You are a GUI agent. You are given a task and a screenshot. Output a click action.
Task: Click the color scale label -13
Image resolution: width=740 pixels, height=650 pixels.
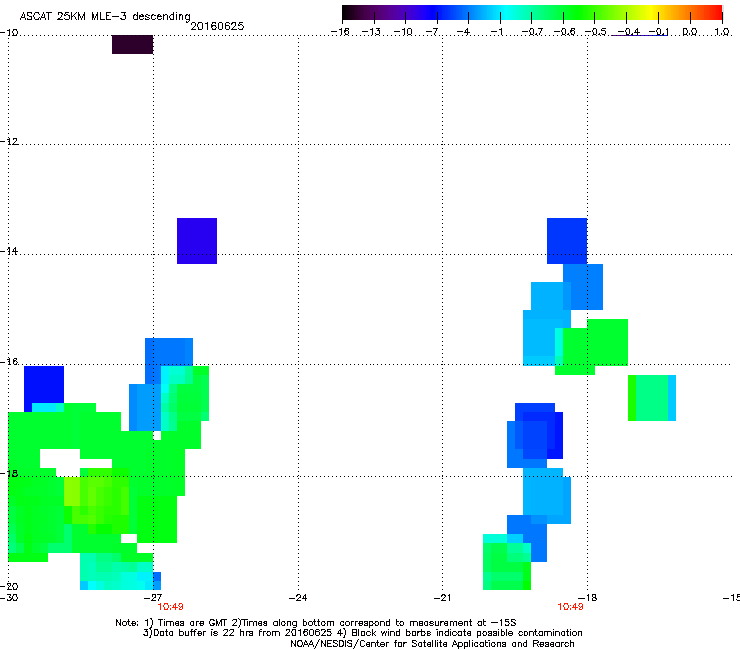point(371,32)
